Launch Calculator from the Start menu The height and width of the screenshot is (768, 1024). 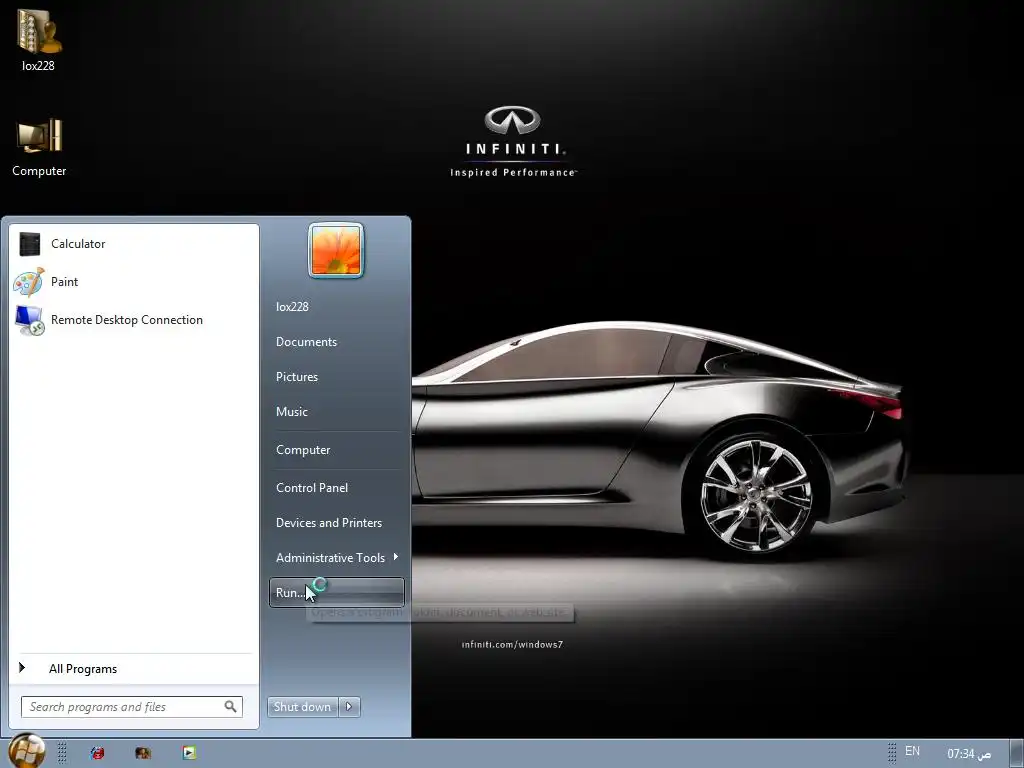tap(134, 244)
